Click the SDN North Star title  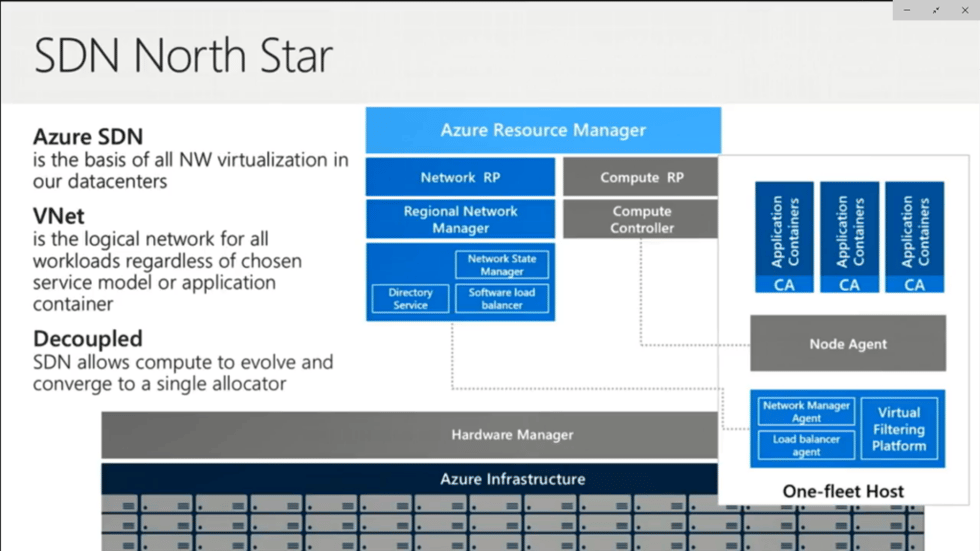[x=183, y=56]
